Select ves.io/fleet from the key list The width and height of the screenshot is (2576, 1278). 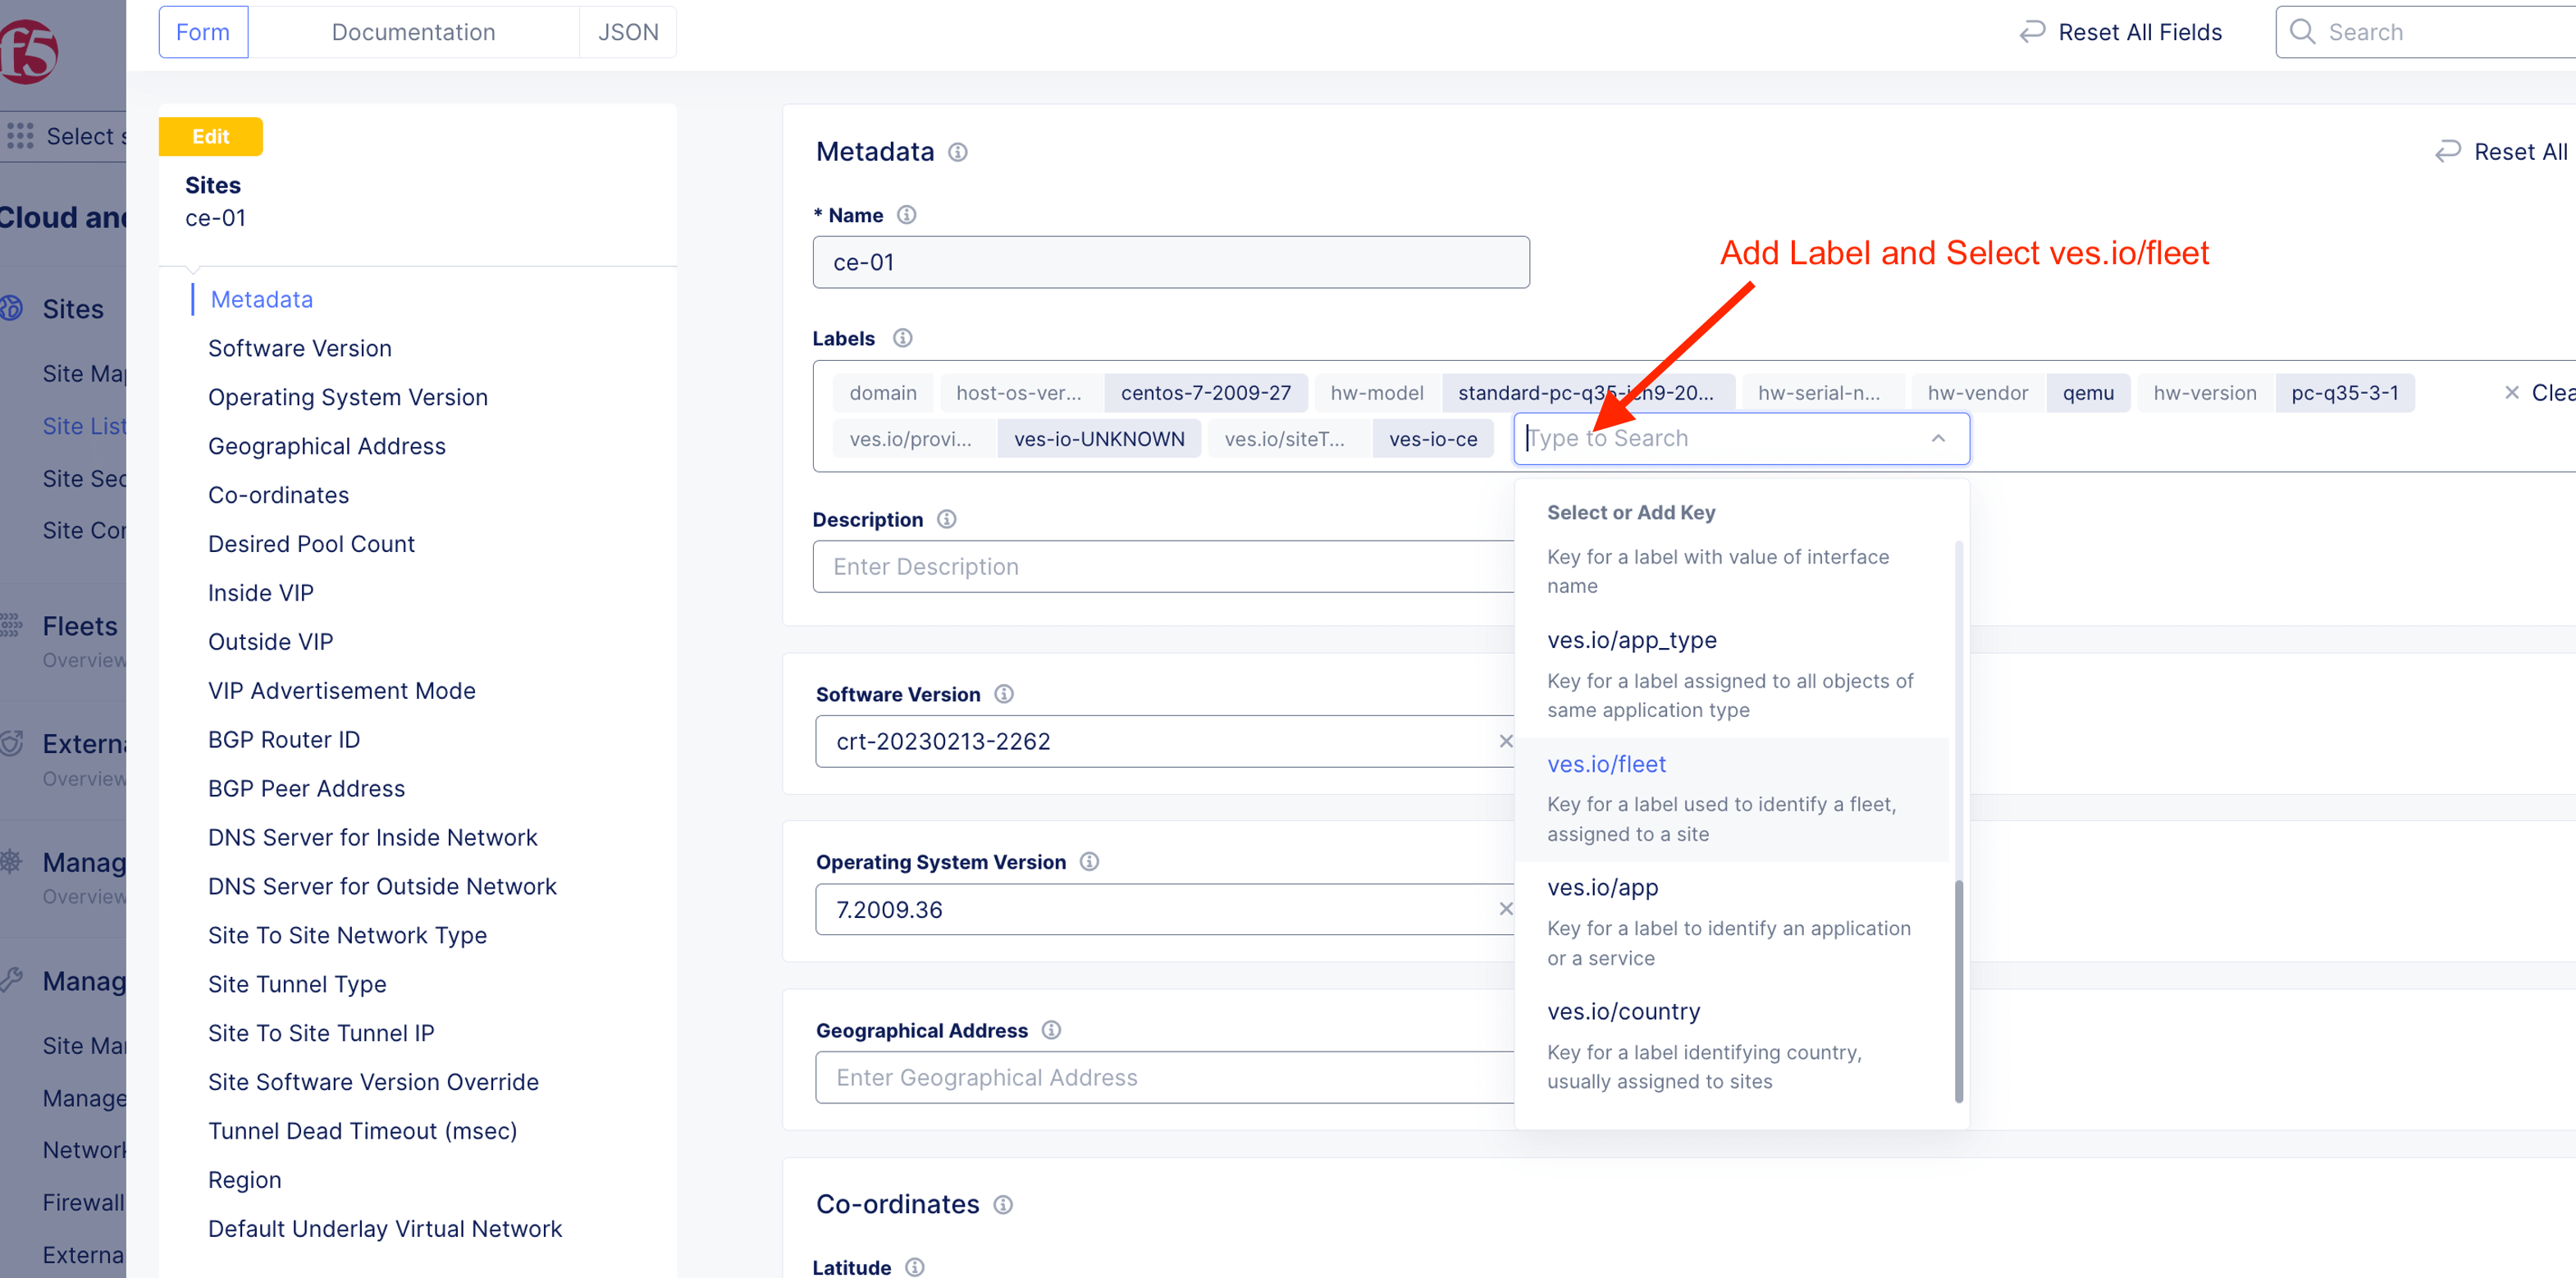tap(1606, 764)
